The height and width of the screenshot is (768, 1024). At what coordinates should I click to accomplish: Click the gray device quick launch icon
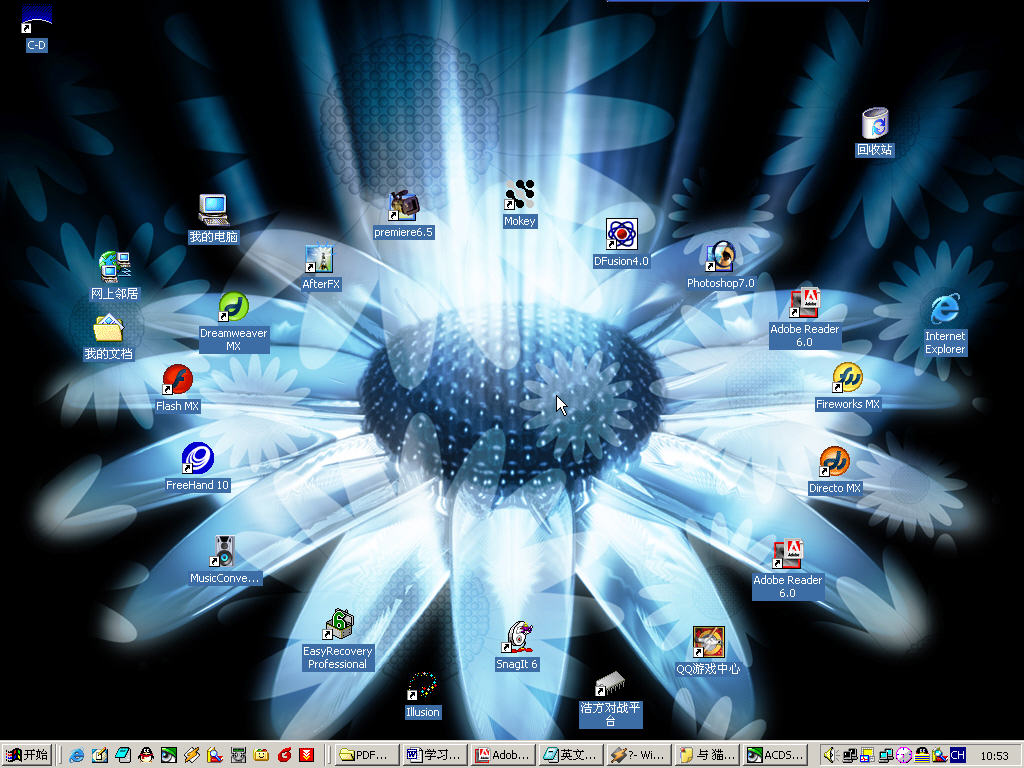point(238,756)
